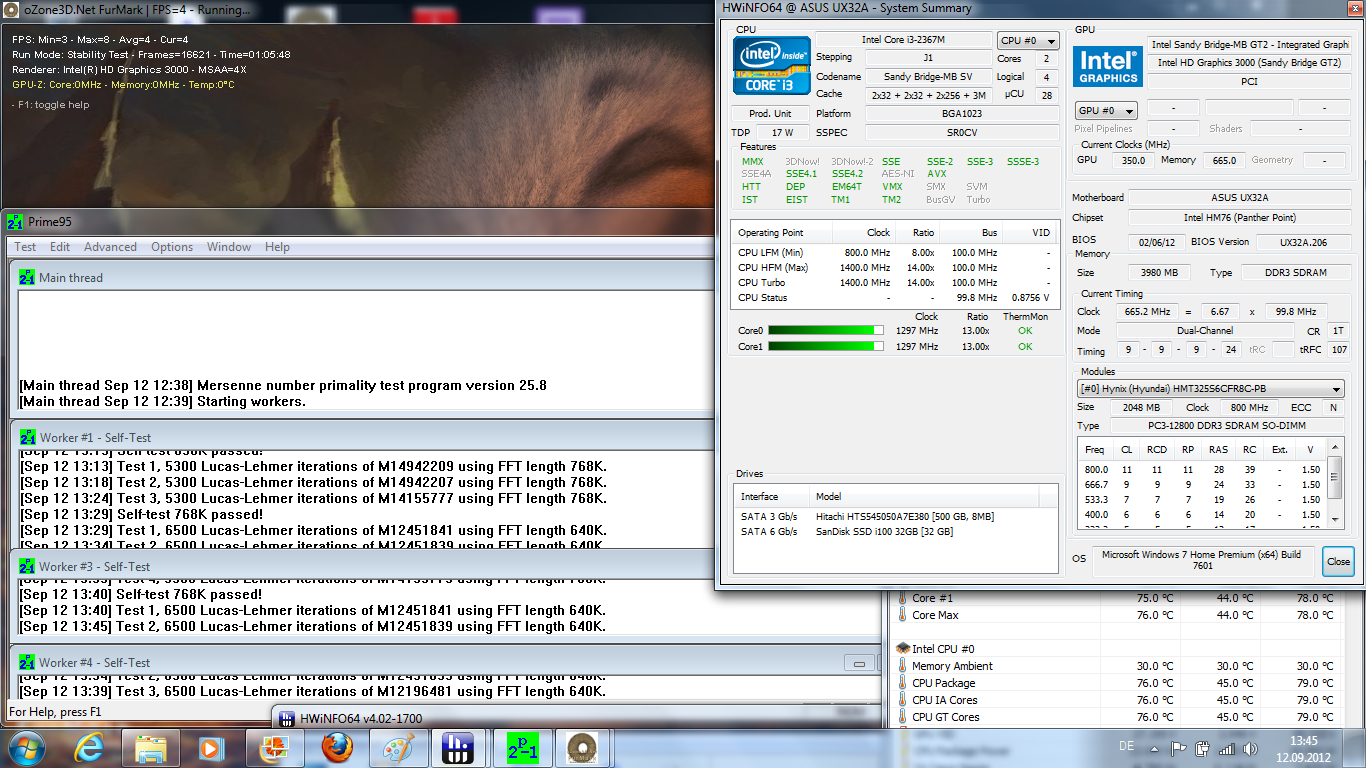Click the thermometer icon beside CPU Package

pyautogui.click(x=903, y=683)
